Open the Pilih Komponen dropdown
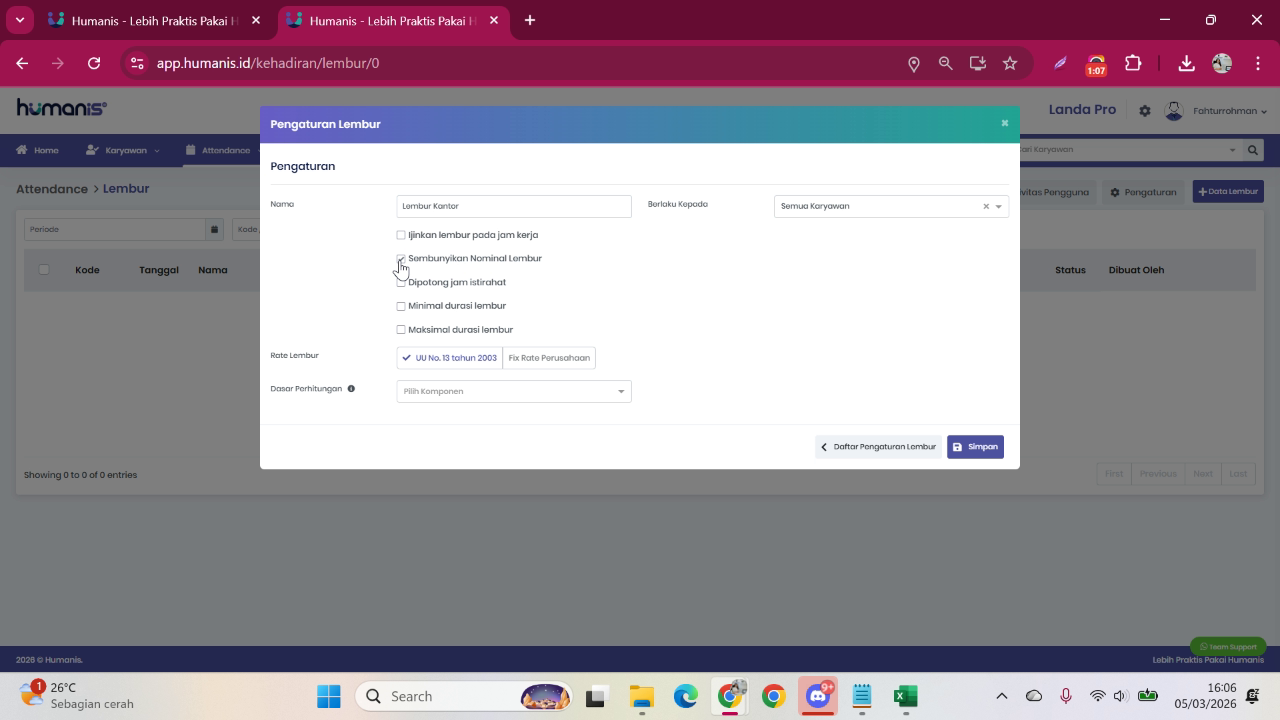Image resolution: width=1280 pixels, height=720 pixels. point(514,391)
